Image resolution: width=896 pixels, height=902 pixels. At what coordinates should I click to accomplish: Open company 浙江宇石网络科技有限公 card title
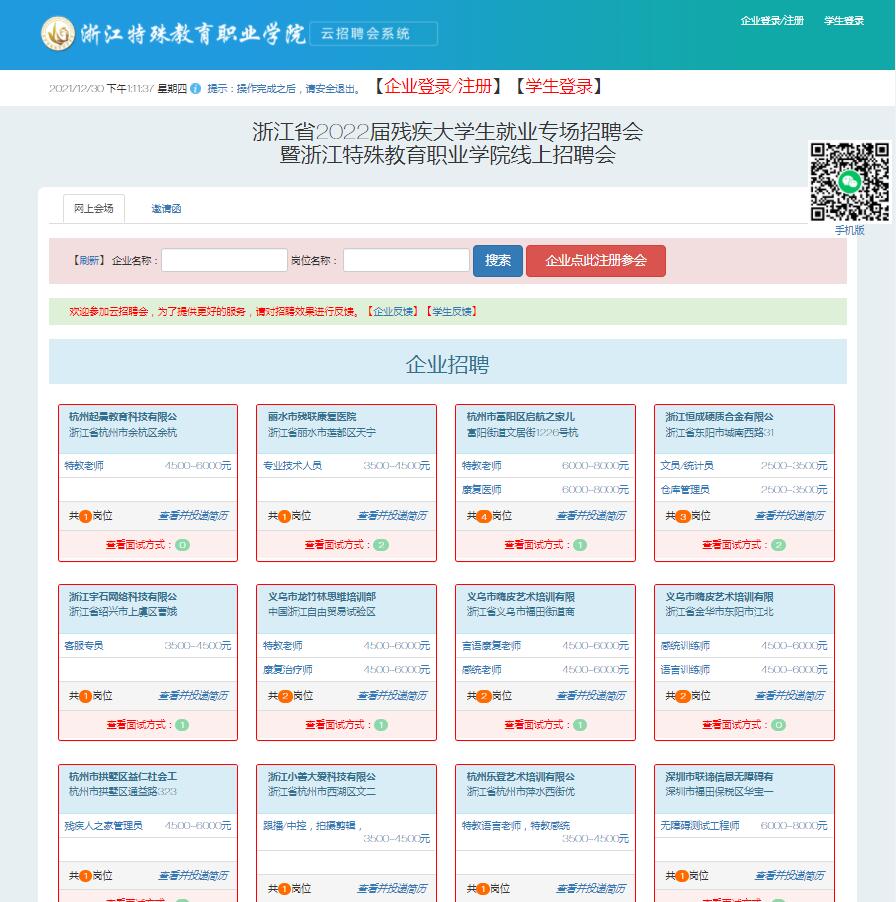pos(123,597)
